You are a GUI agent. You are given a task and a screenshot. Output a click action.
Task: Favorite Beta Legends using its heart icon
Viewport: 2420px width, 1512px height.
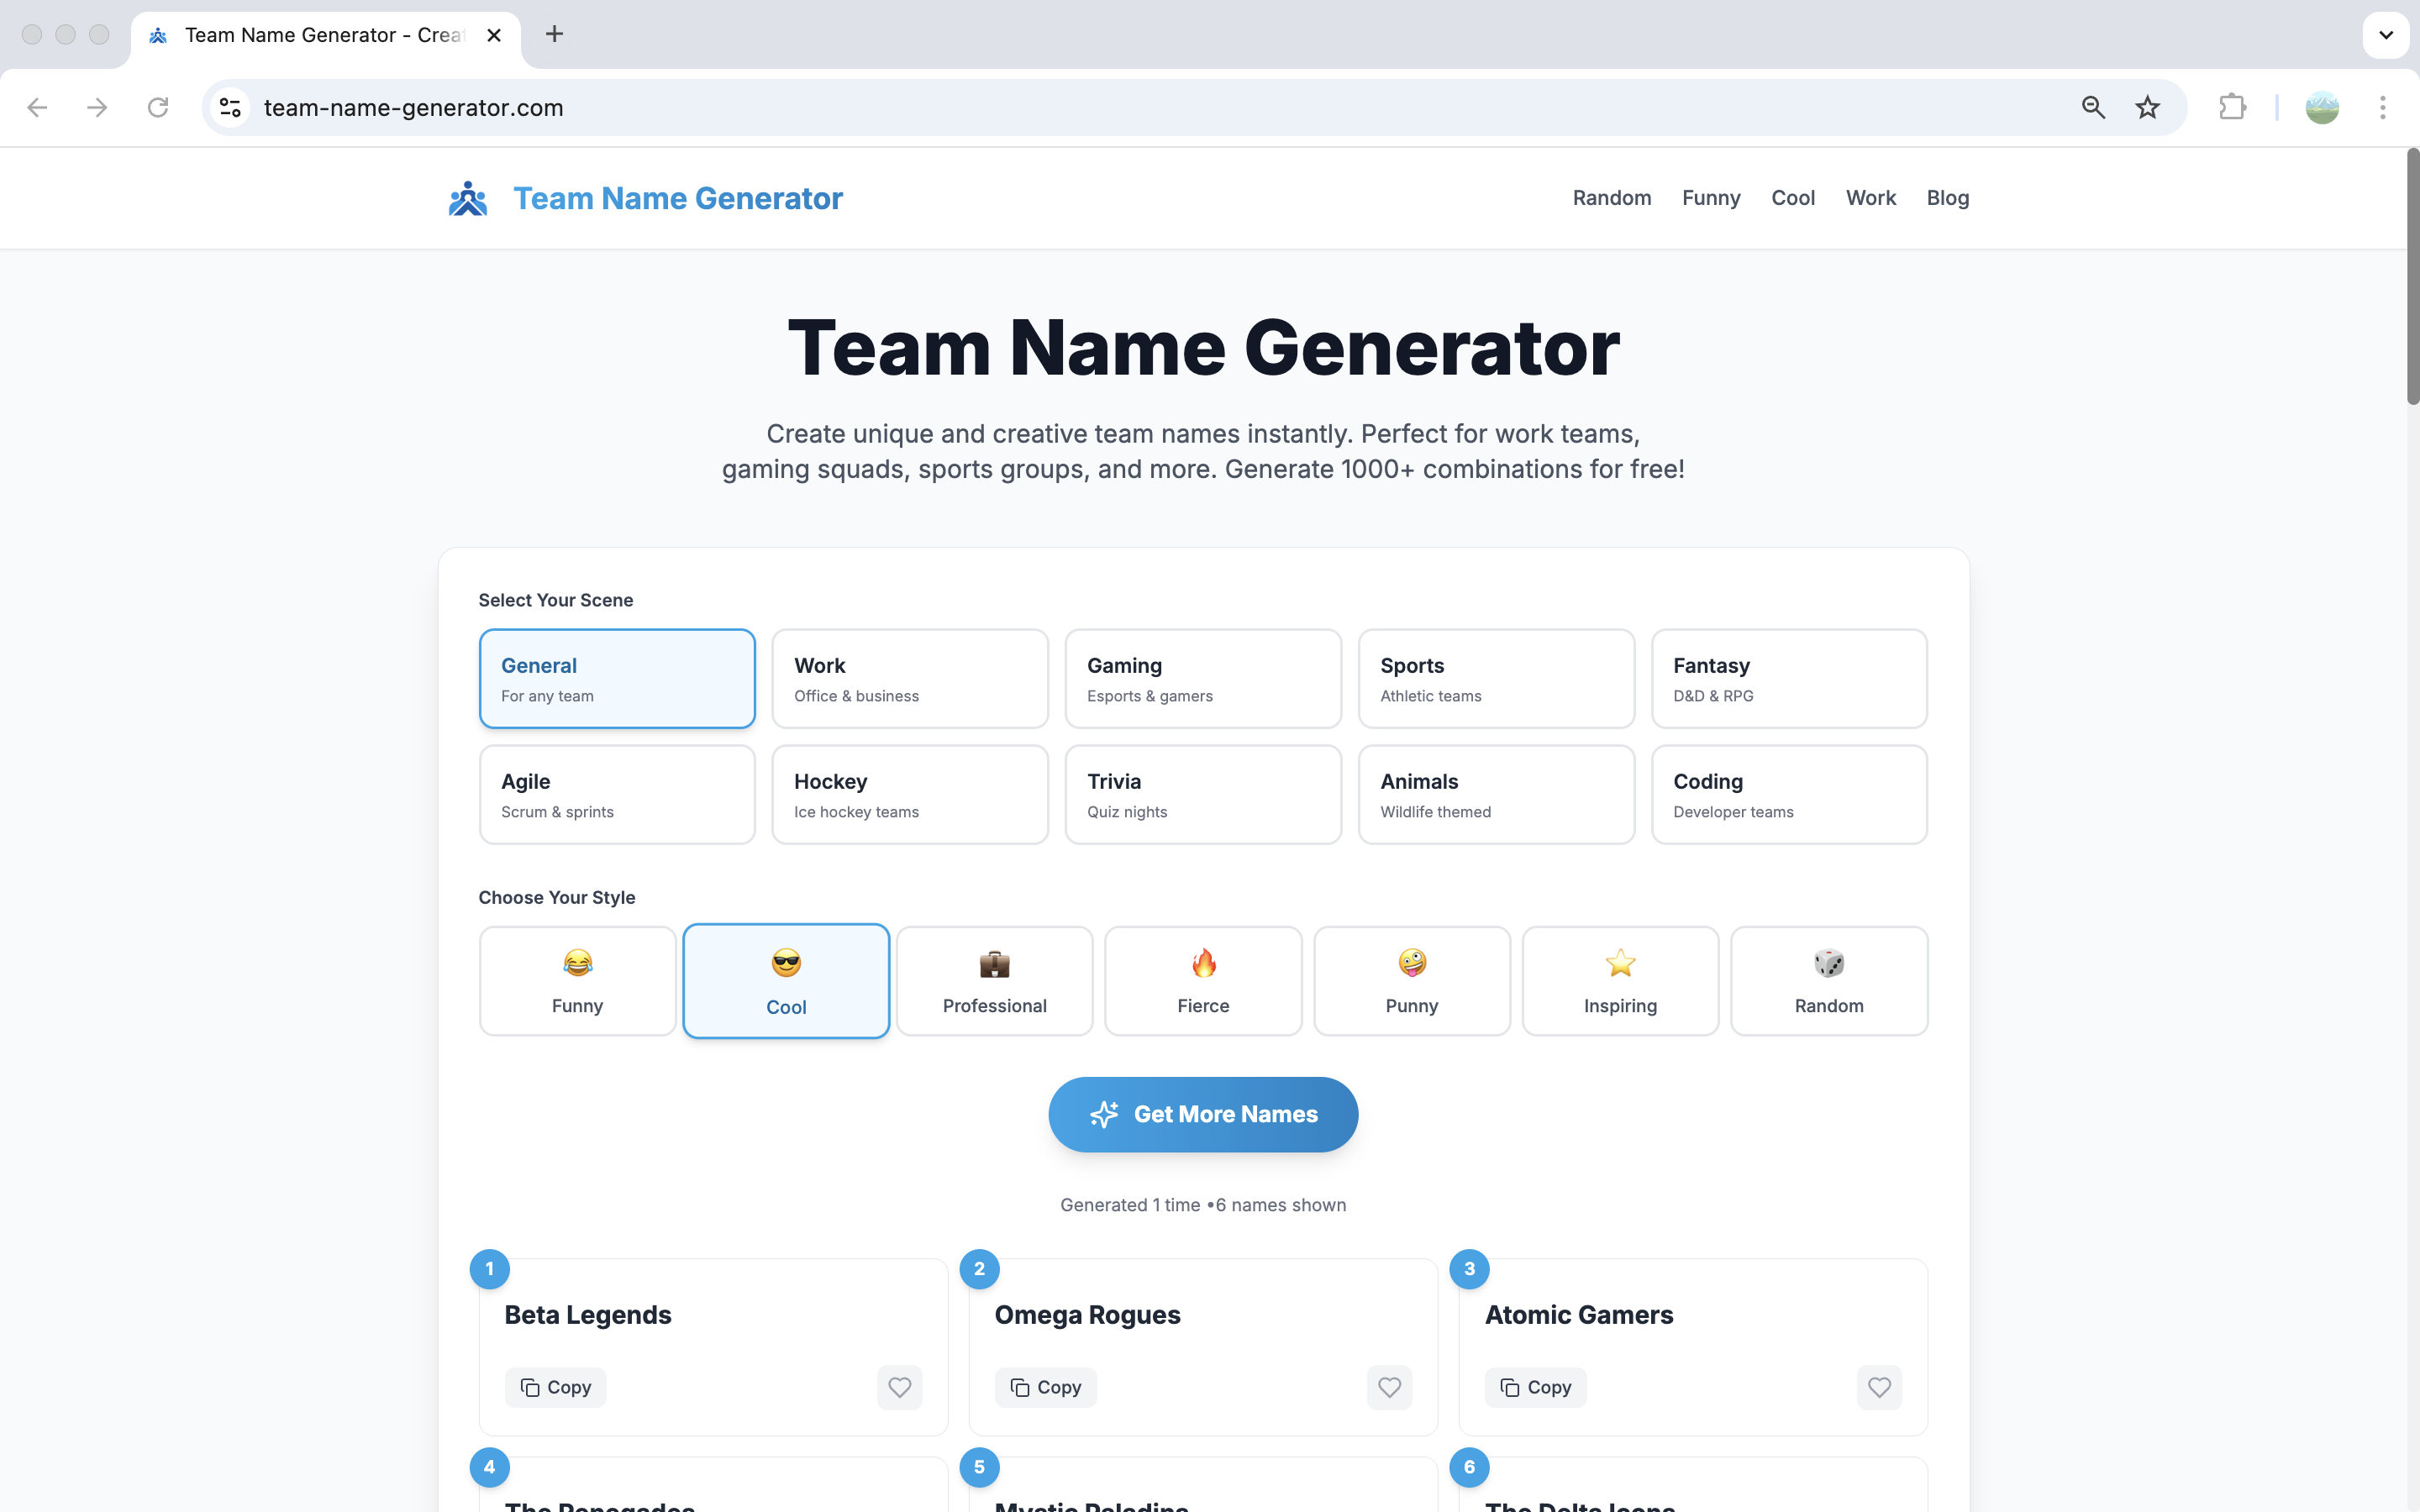pyautogui.click(x=899, y=1387)
